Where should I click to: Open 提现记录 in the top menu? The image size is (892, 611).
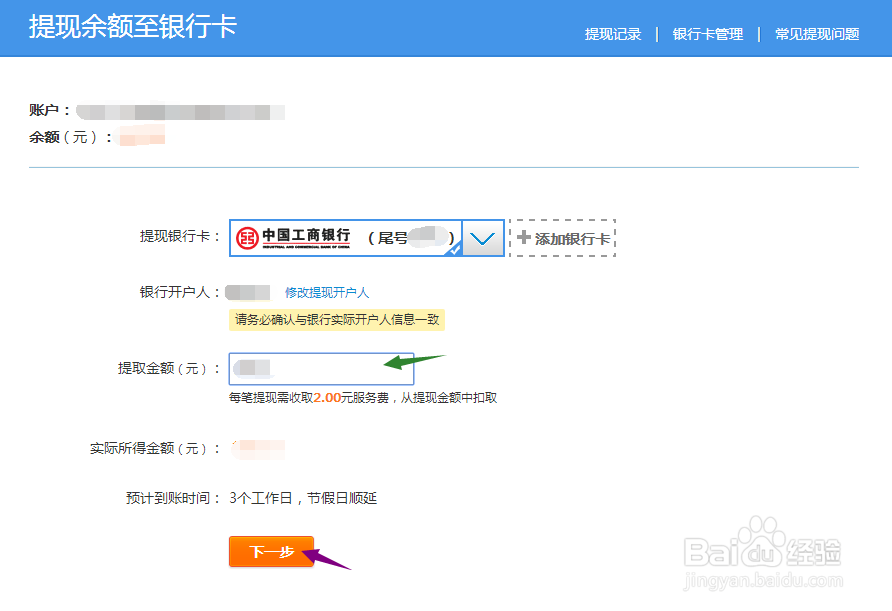(x=612, y=32)
